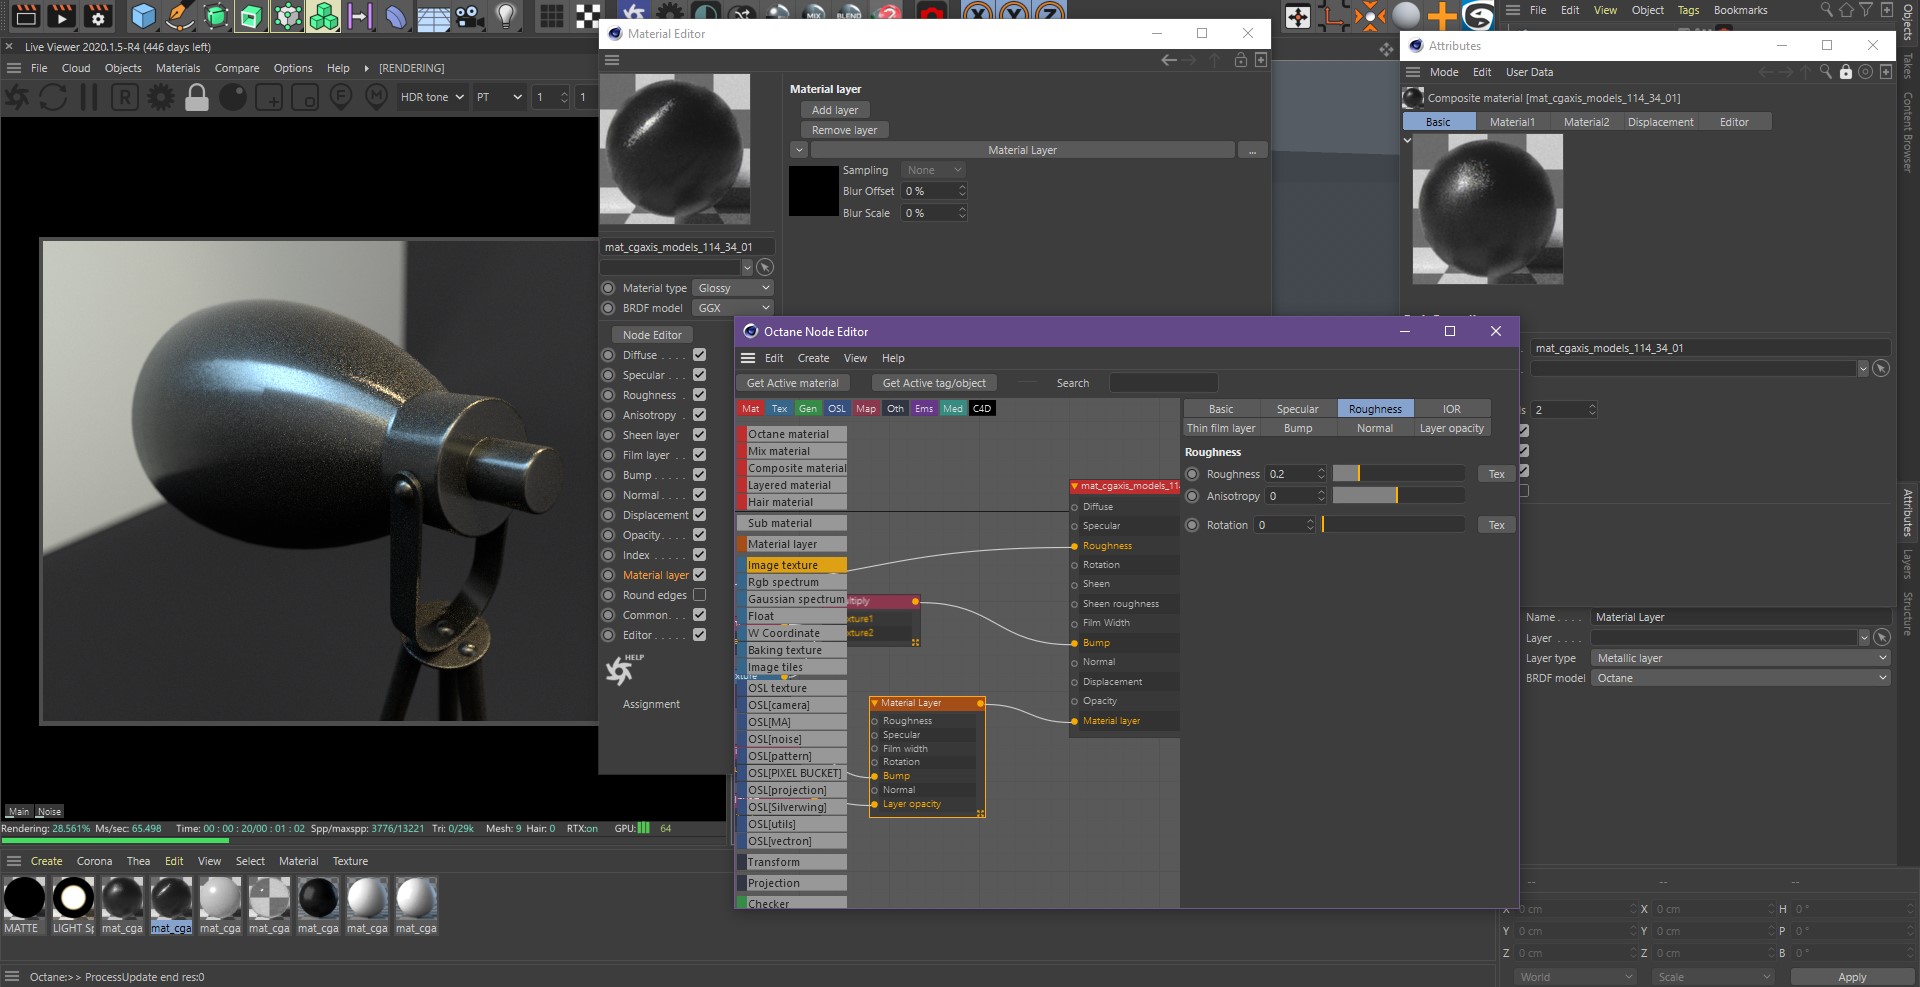Switch to Layer opacity tab

pos(1451,428)
